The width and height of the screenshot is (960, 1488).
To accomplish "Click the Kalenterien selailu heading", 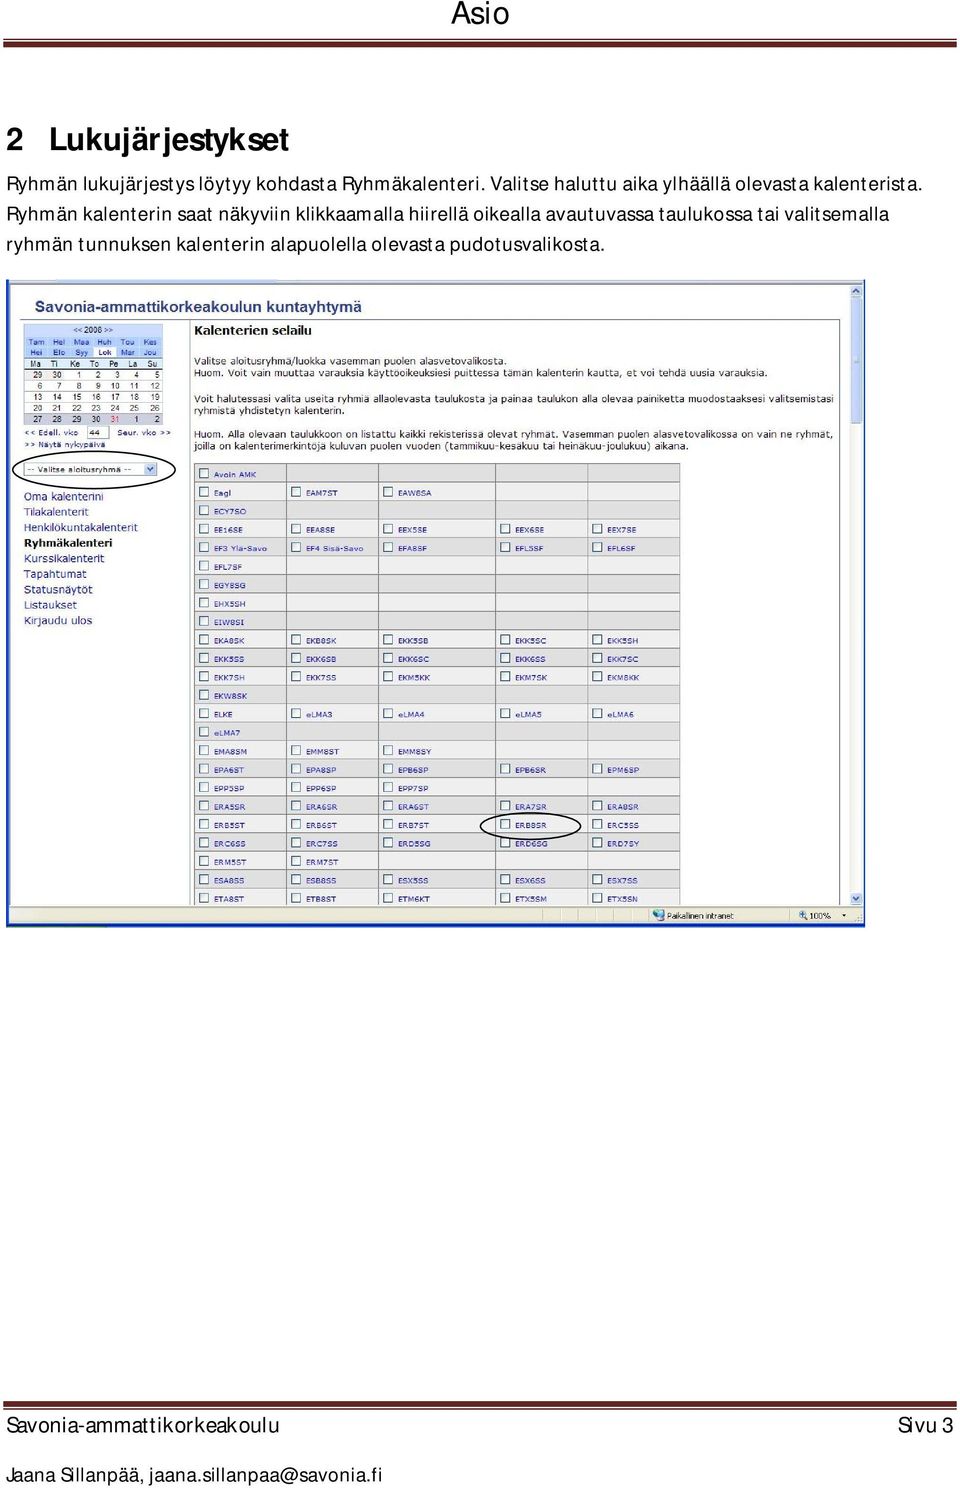I will 253,330.
